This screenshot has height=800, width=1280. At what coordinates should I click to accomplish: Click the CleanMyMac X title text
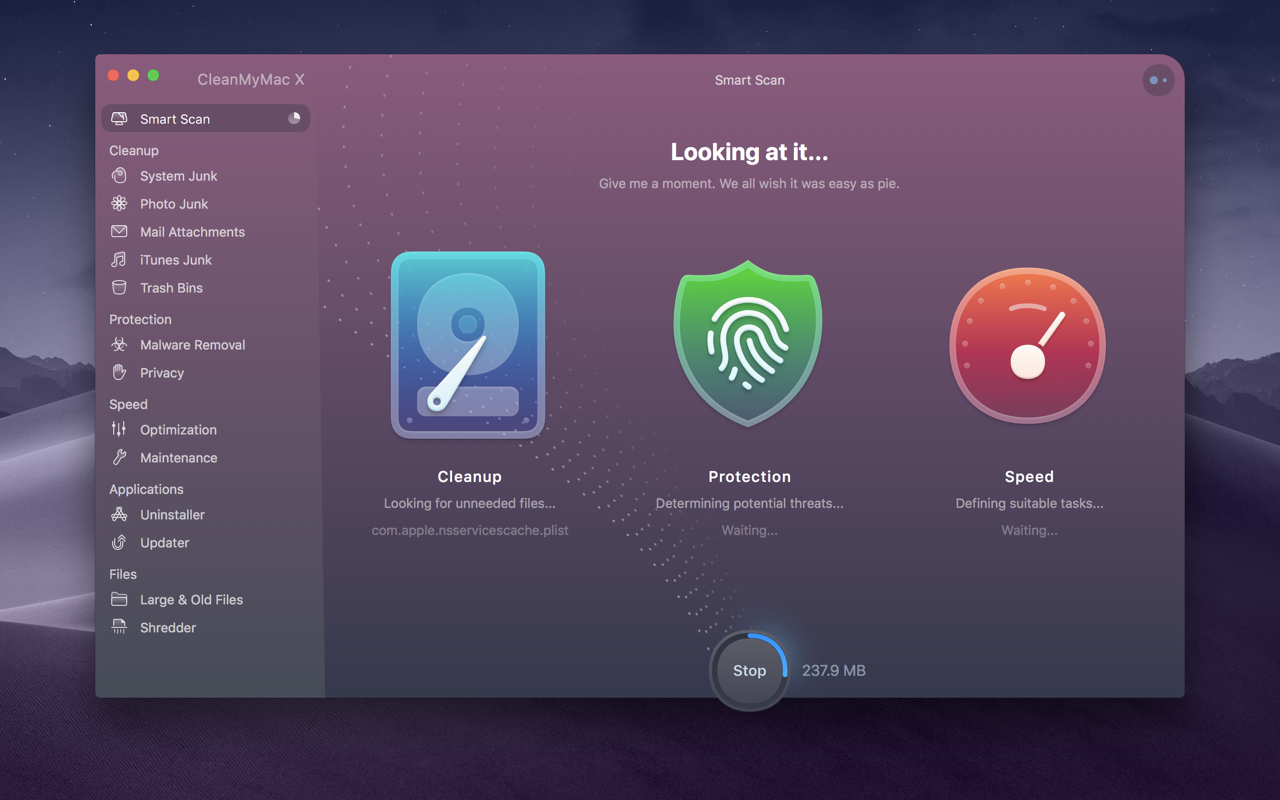[x=251, y=80]
